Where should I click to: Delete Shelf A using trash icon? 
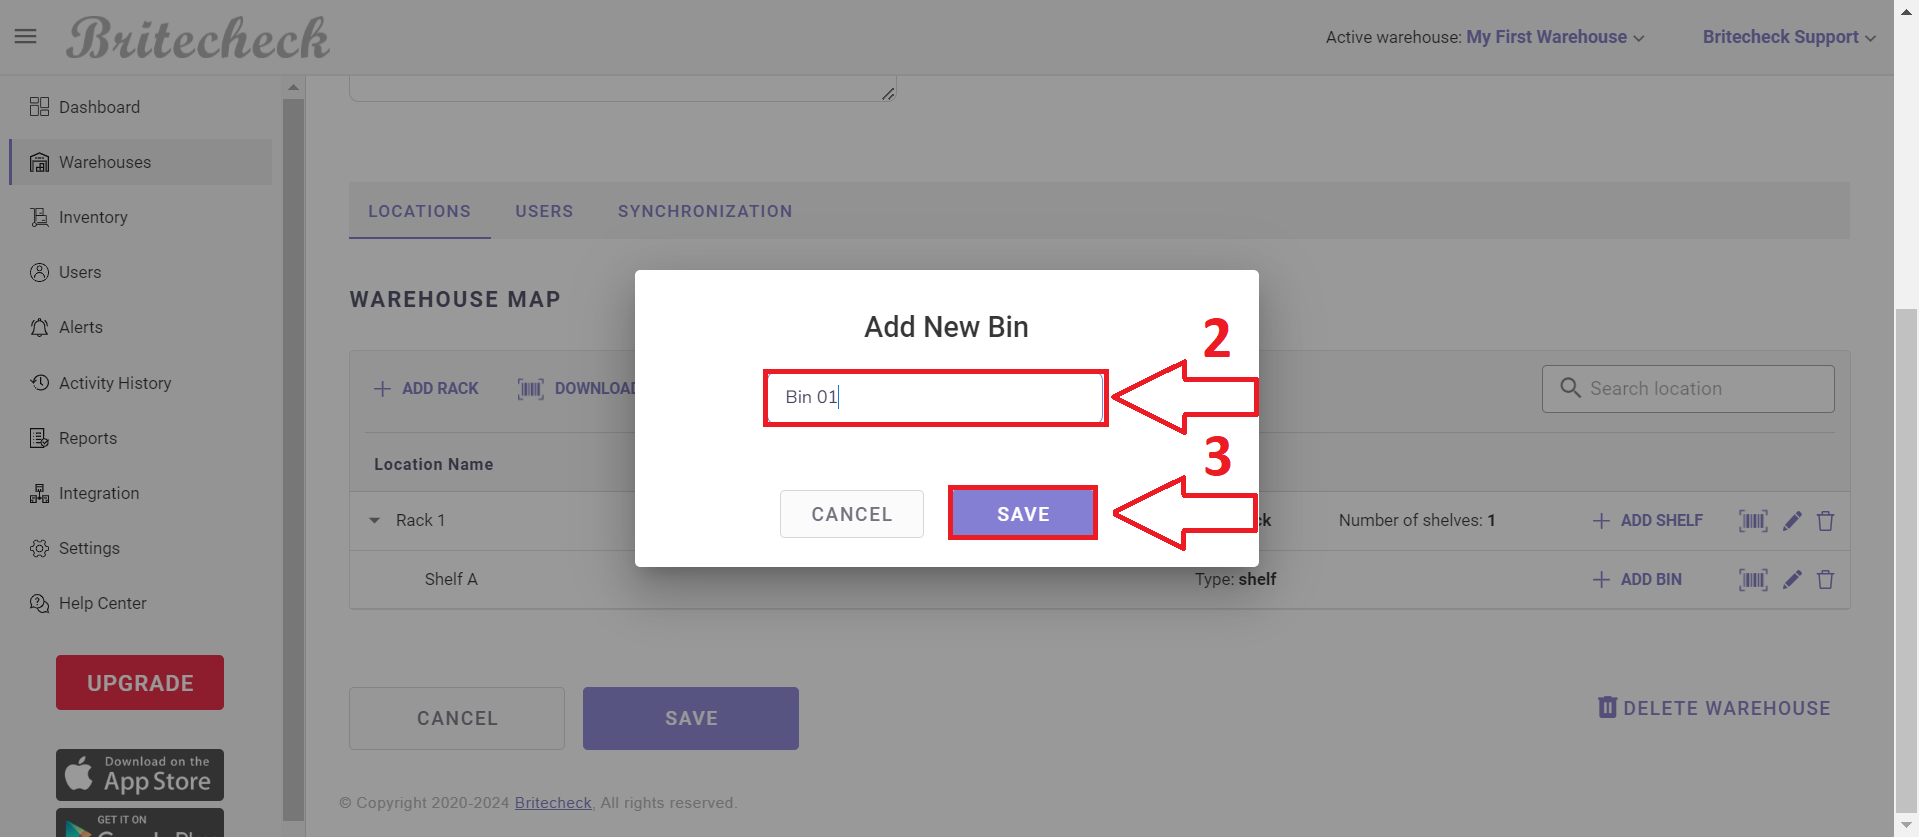click(x=1825, y=579)
